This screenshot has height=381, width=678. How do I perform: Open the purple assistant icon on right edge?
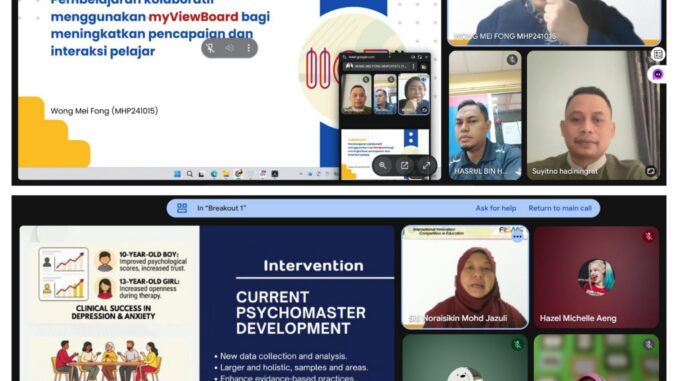(x=658, y=74)
